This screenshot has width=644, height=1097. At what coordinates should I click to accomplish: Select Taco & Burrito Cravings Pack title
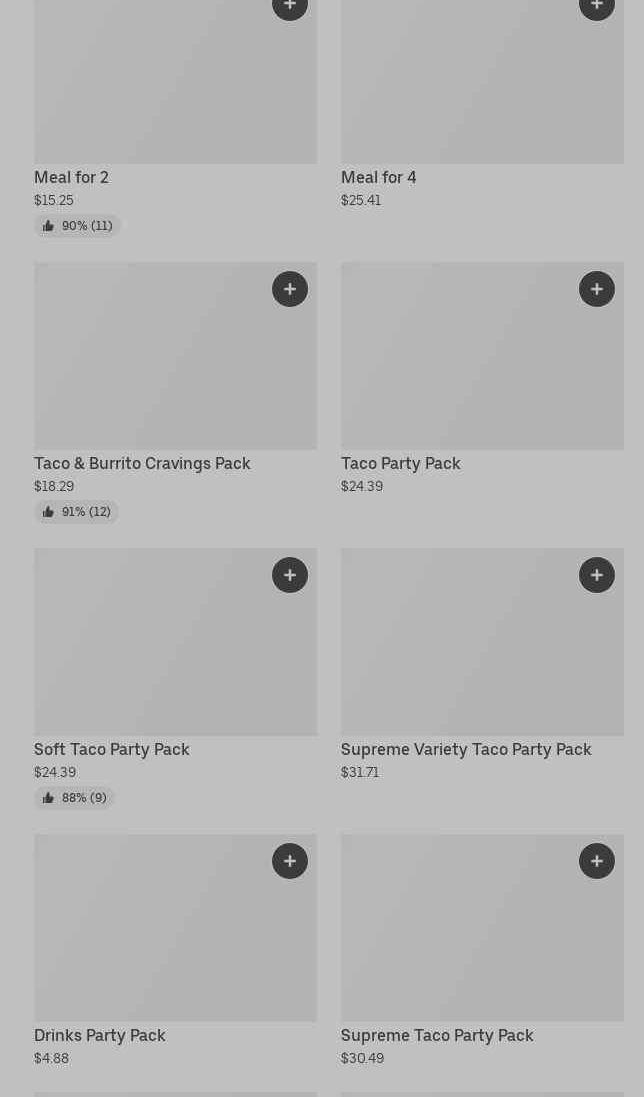tap(142, 463)
